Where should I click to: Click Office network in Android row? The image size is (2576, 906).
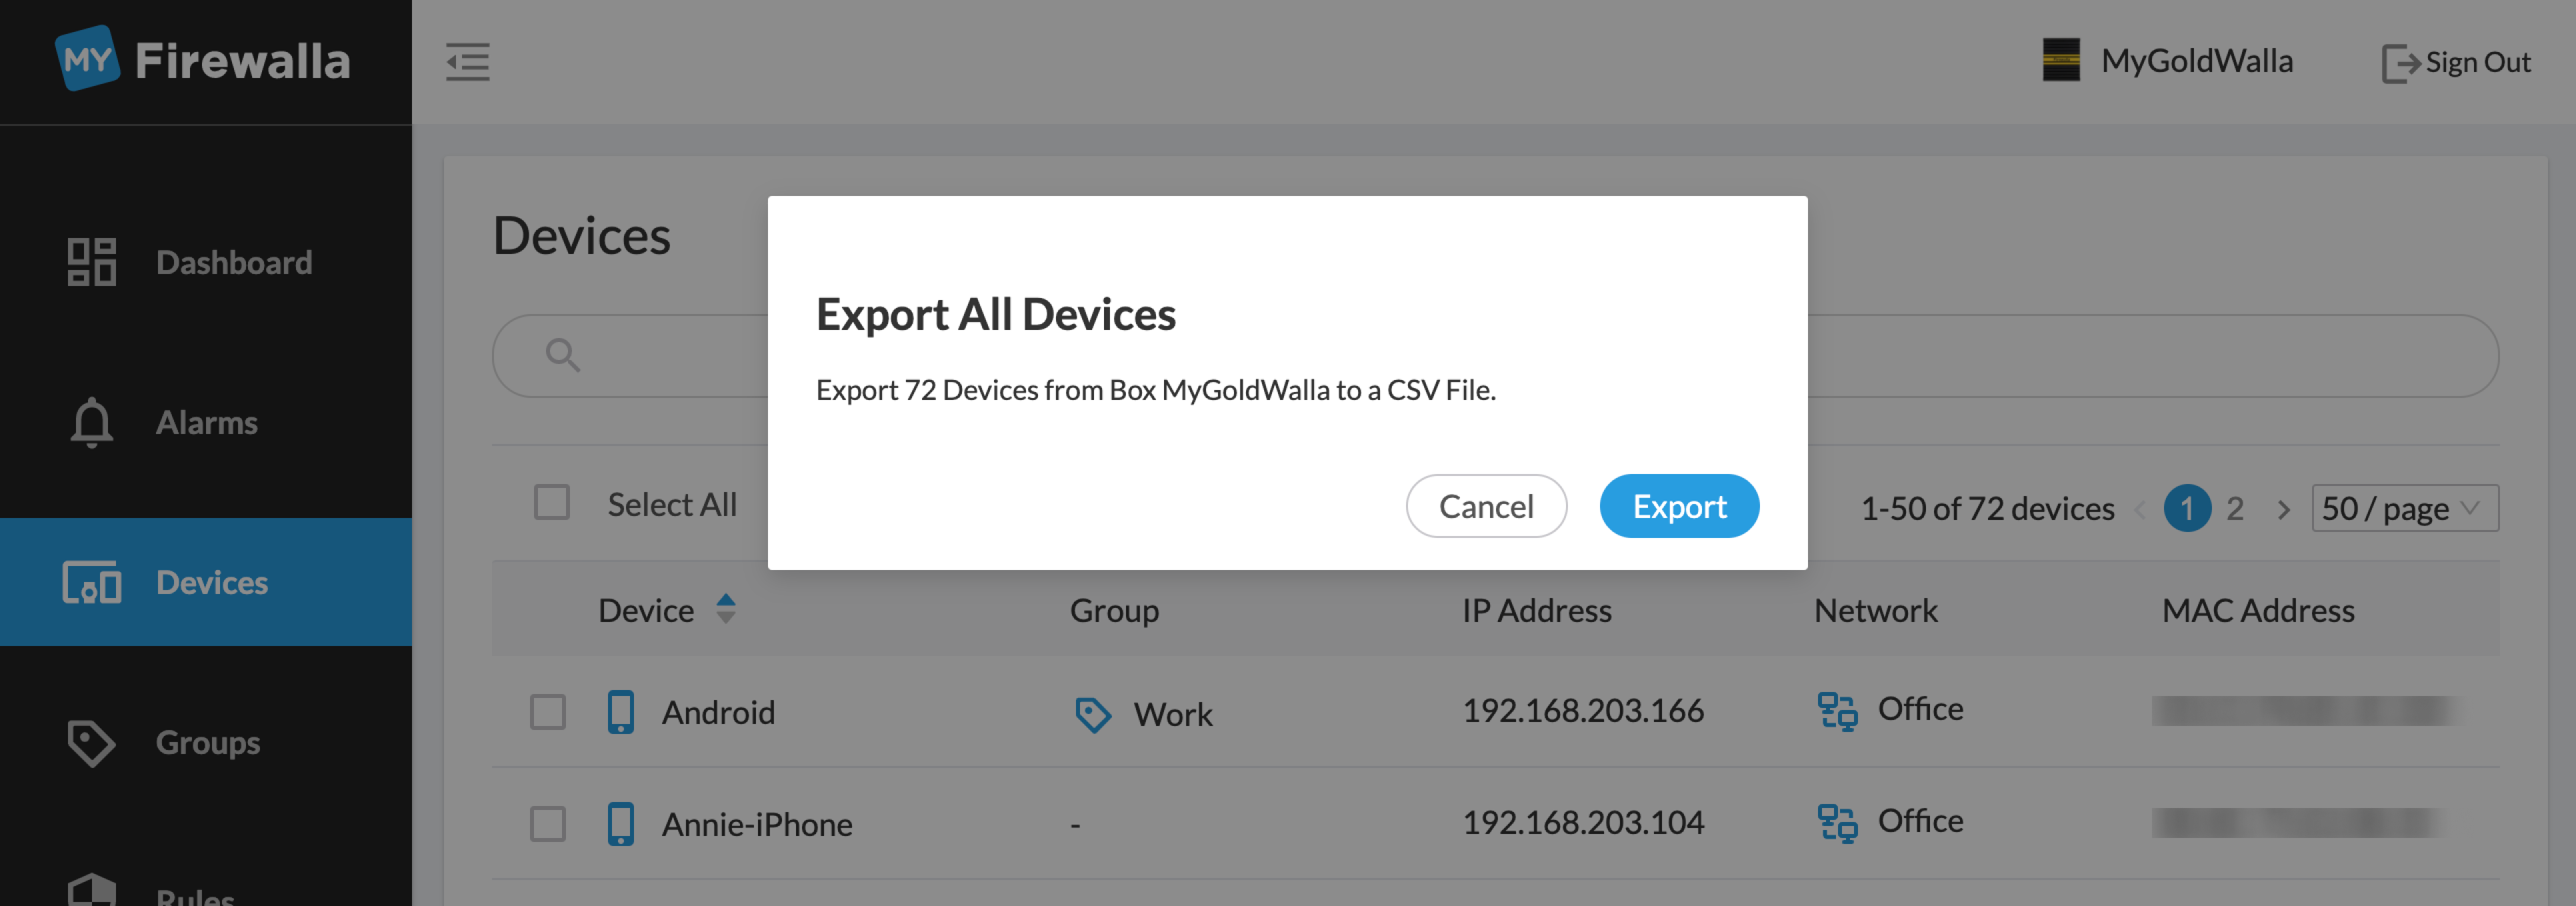[1920, 708]
